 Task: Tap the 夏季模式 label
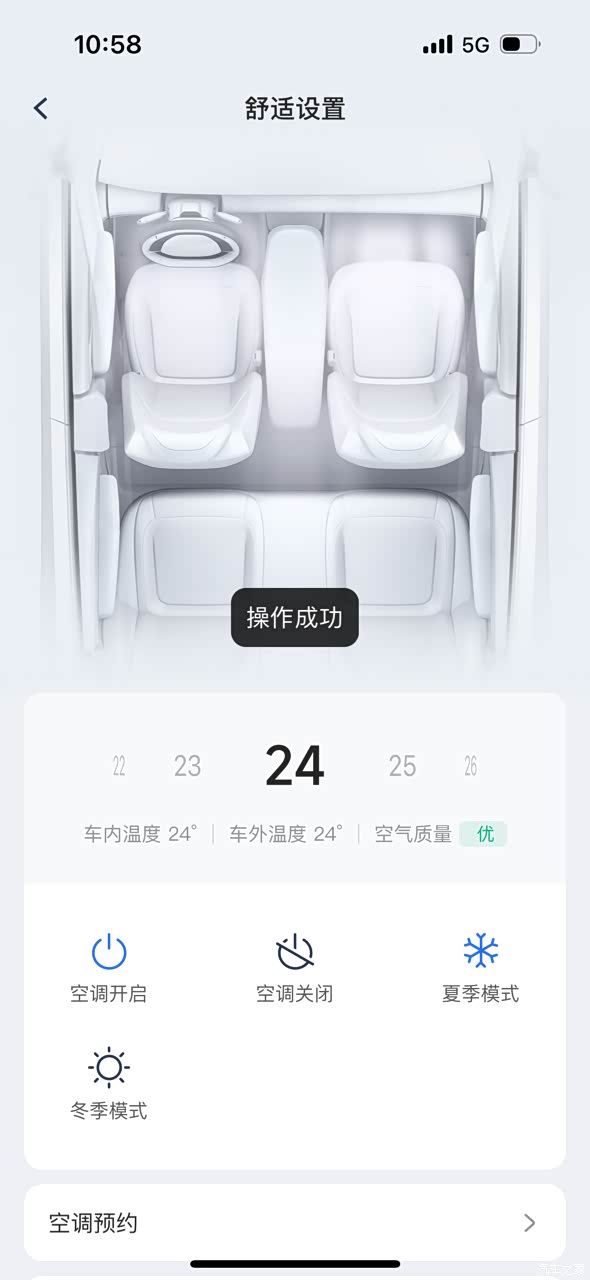pyautogui.click(x=481, y=994)
